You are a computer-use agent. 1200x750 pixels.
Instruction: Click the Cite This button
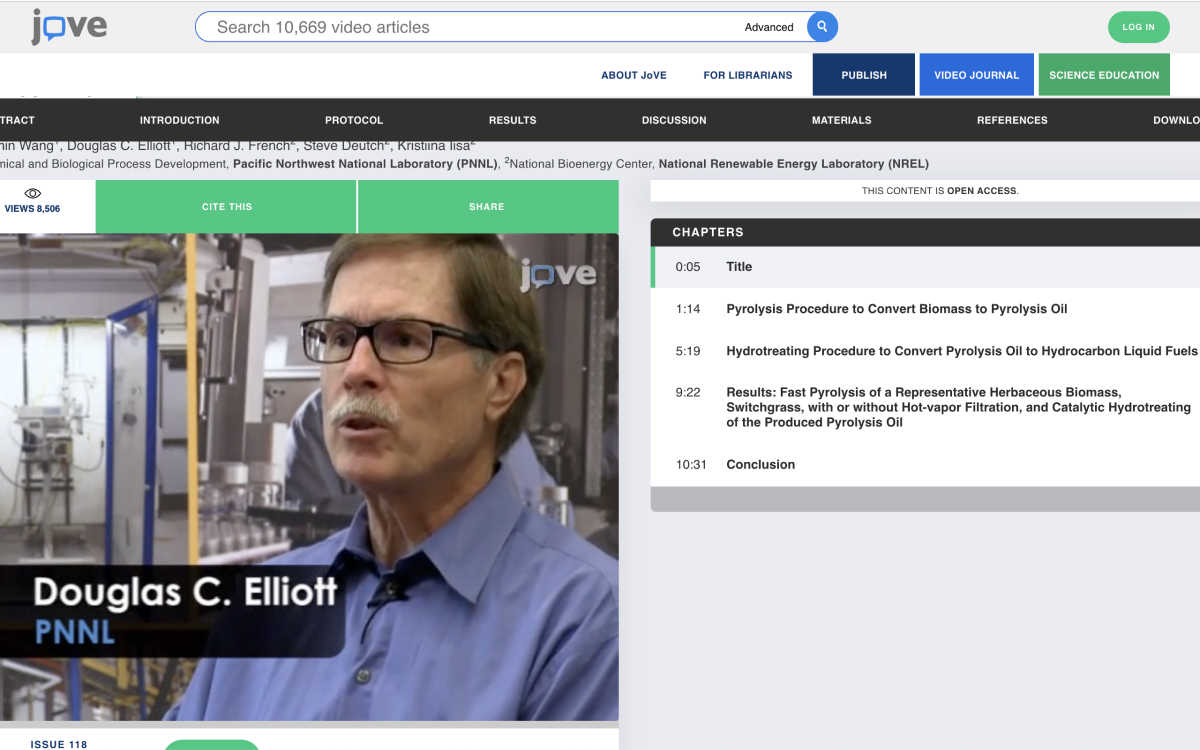[227, 207]
